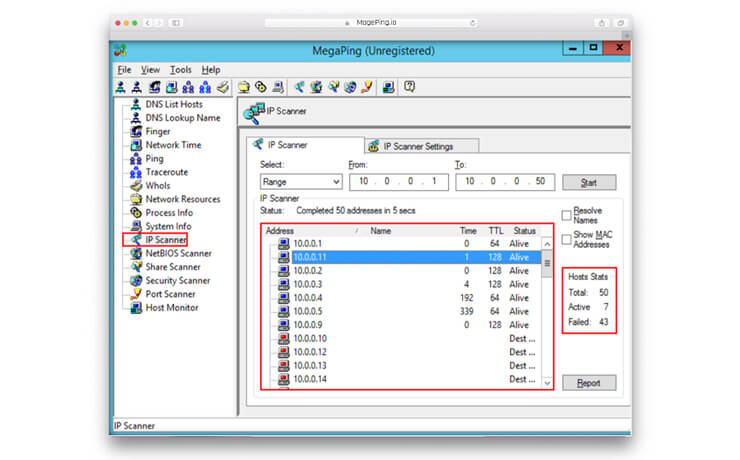
Task: Switch to the IP Scanner tab
Action: [x=305, y=145]
